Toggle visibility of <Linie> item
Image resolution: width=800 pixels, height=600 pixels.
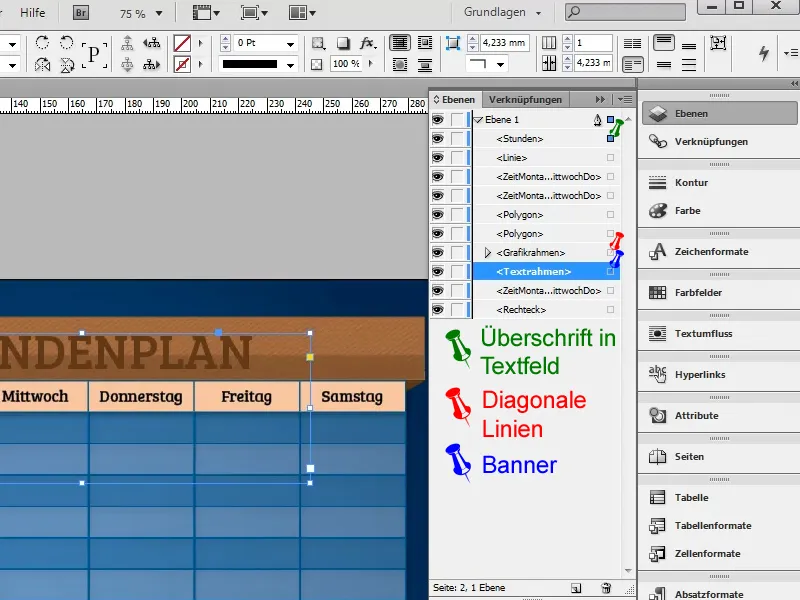pyautogui.click(x=438, y=158)
